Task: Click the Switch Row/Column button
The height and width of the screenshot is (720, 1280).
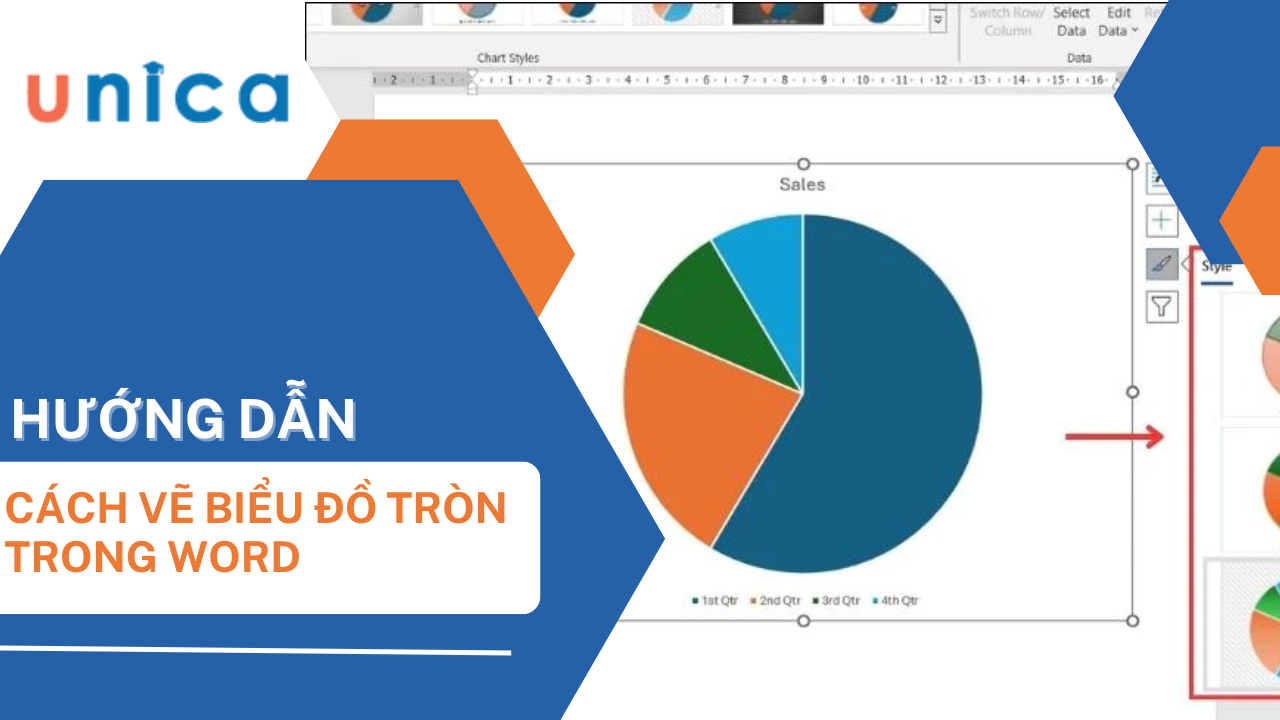Action: tap(1007, 21)
